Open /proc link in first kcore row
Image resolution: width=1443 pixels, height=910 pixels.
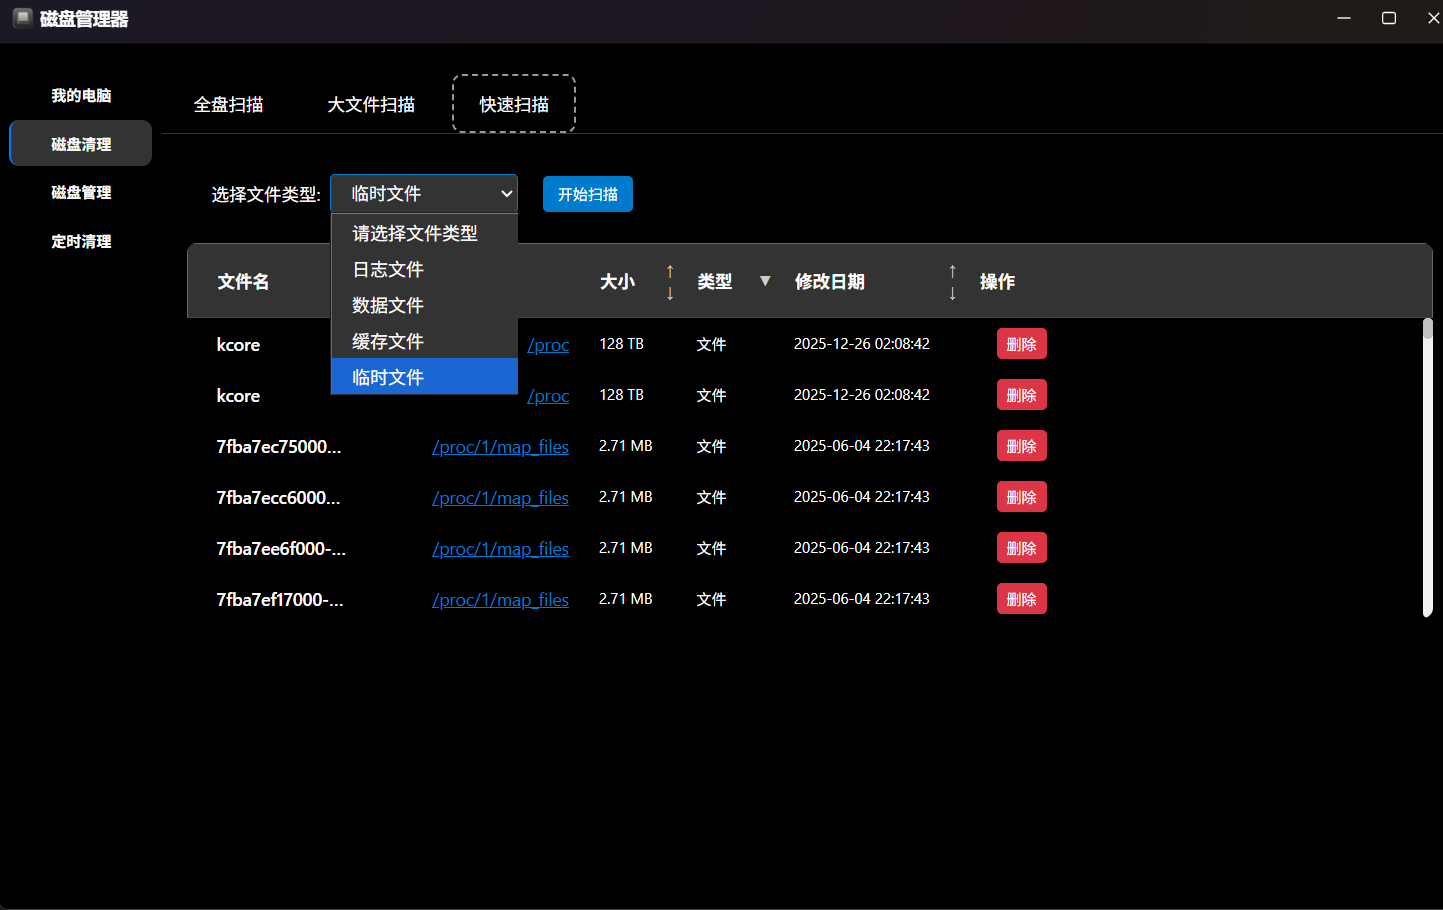pyautogui.click(x=548, y=345)
